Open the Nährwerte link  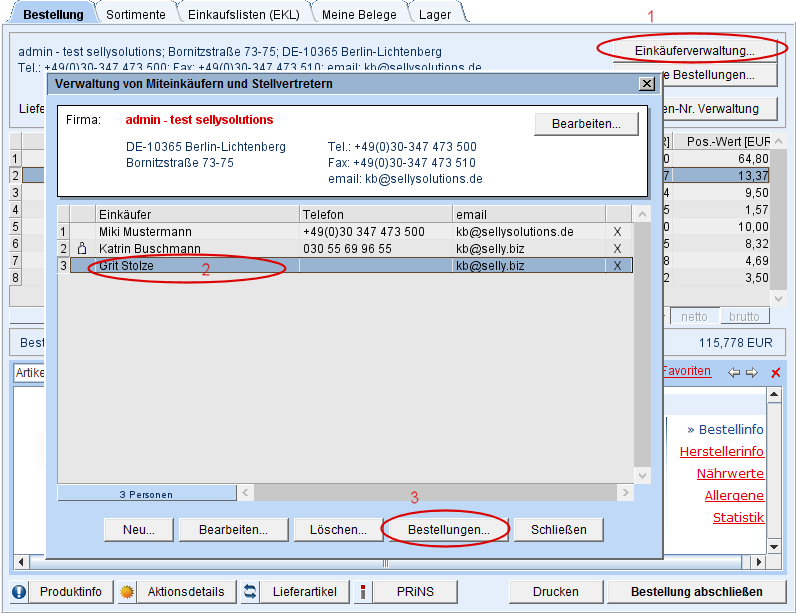733,473
